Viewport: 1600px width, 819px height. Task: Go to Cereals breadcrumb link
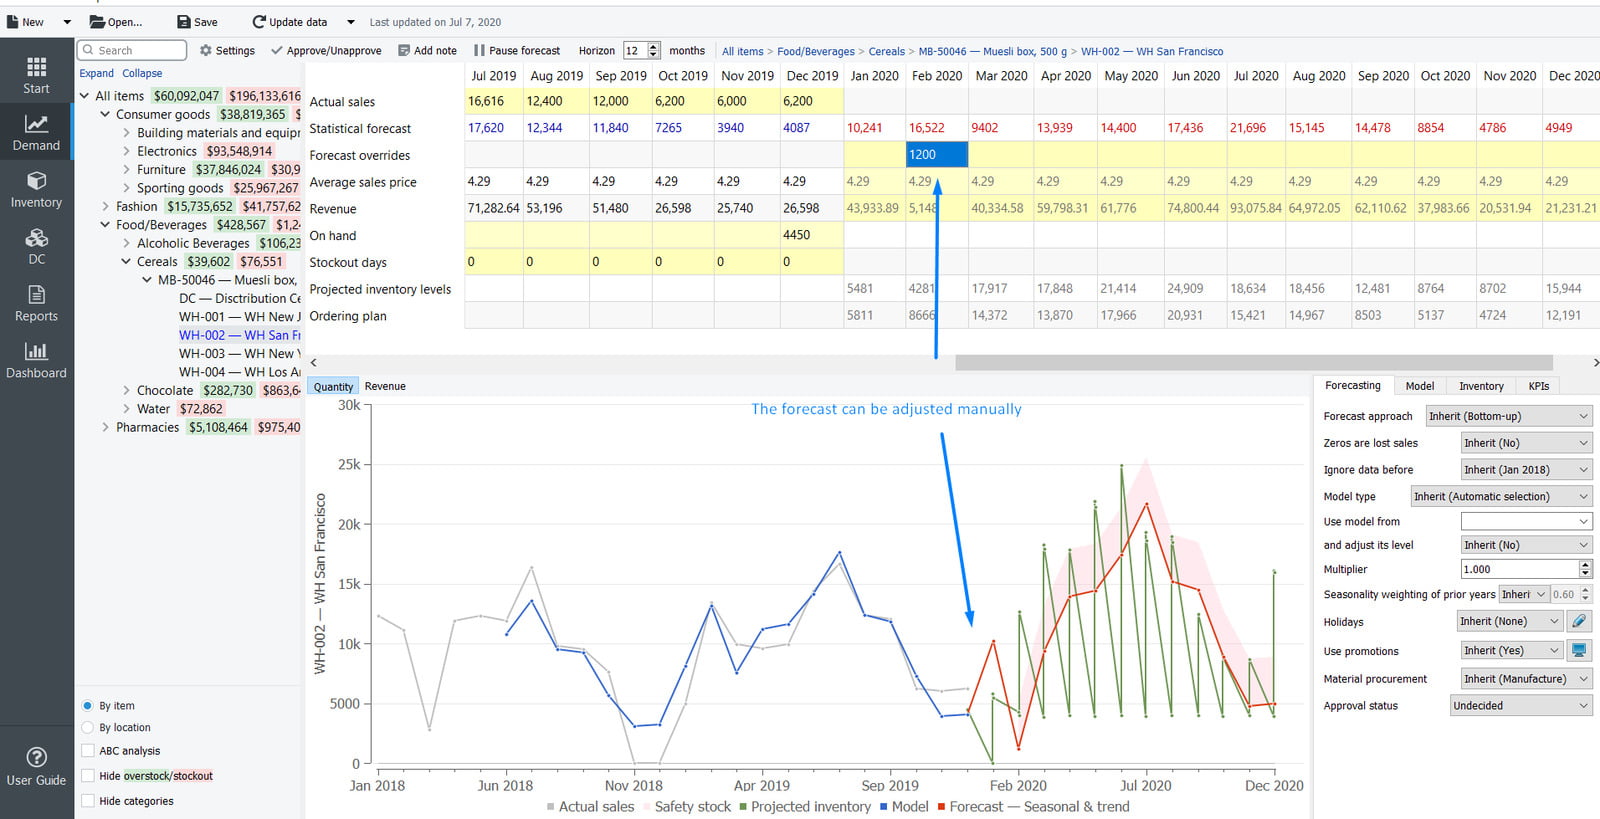(x=886, y=51)
